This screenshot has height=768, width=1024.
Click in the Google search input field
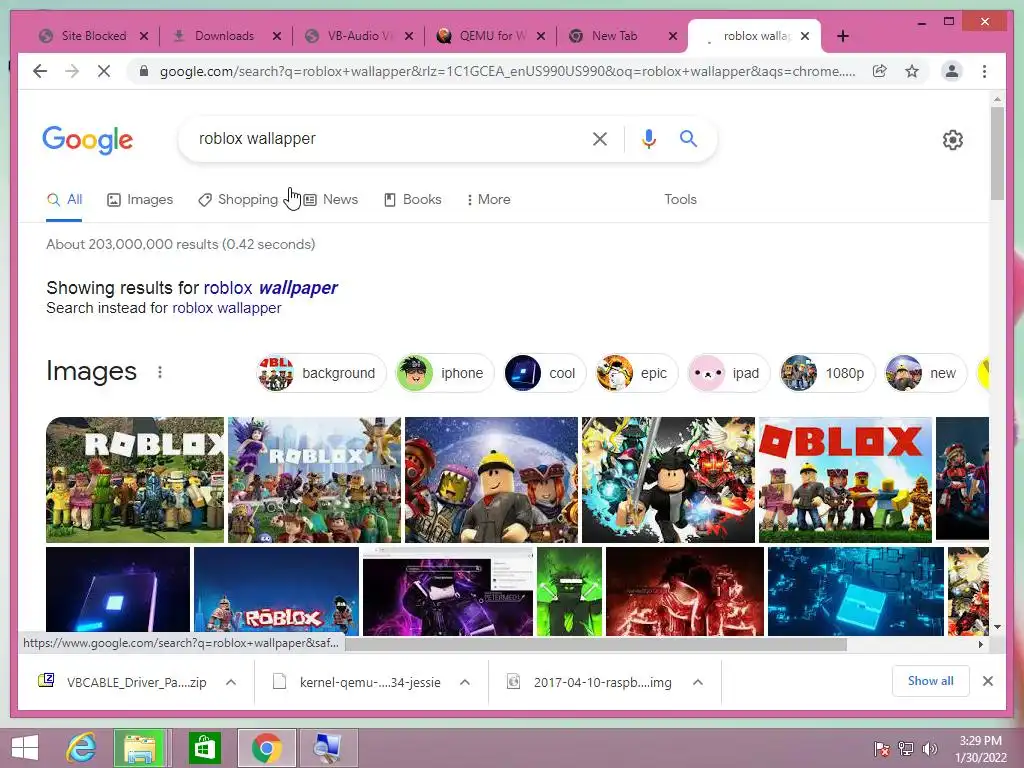pyautogui.click(x=385, y=138)
